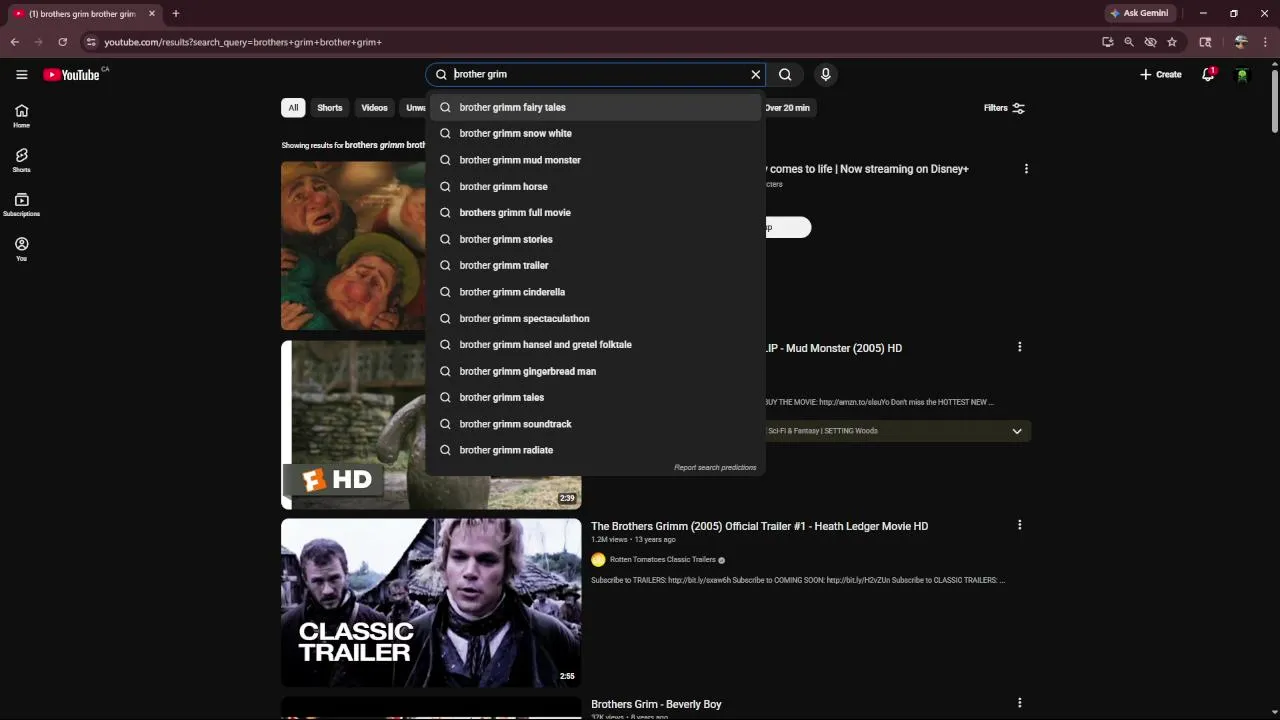Click the install app icon in address bar
Viewport: 1280px width, 720px height.
(1107, 42)
